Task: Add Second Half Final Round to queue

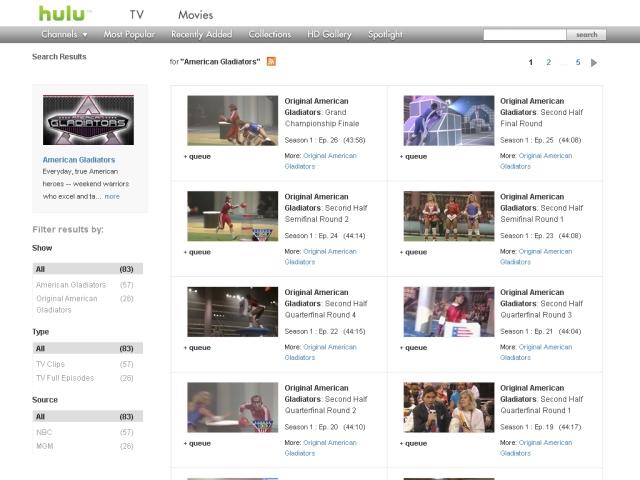Action: coord(413,156)
